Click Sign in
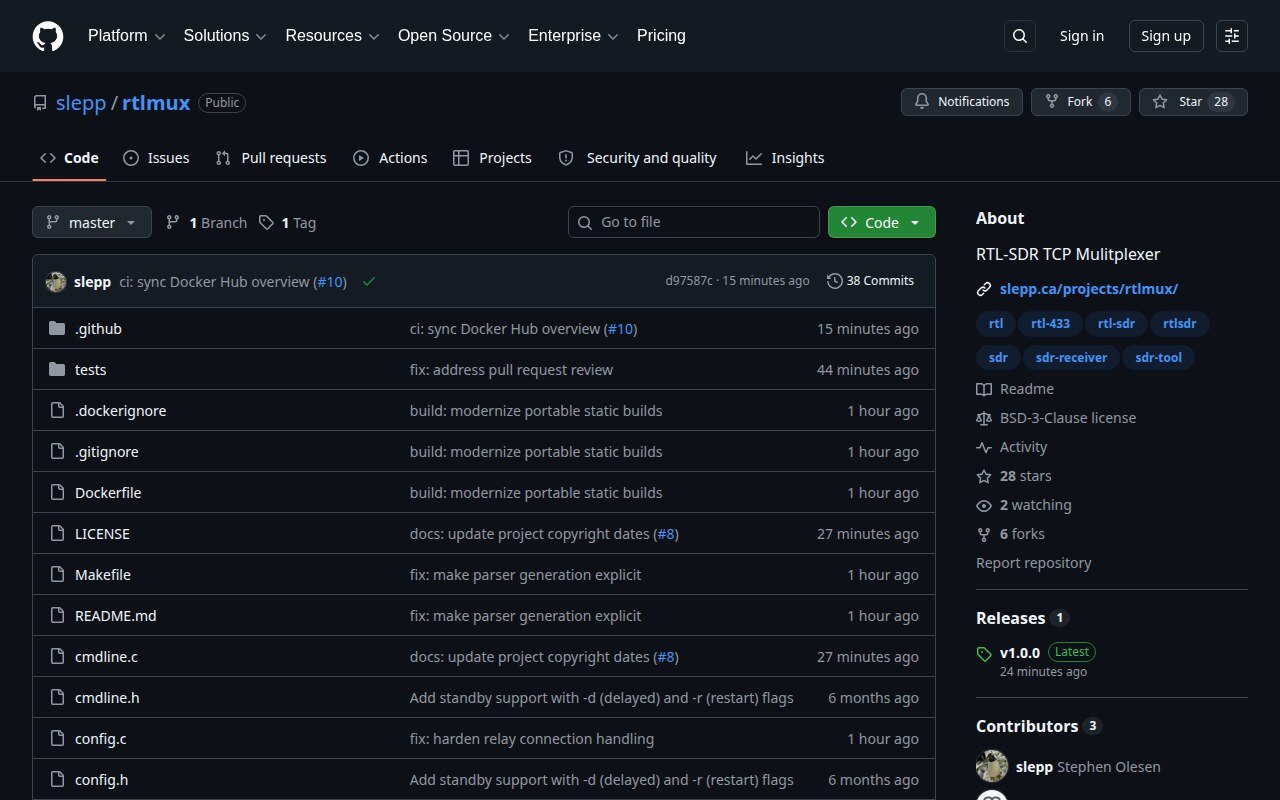The image size is (1280, 800). 1082,36
